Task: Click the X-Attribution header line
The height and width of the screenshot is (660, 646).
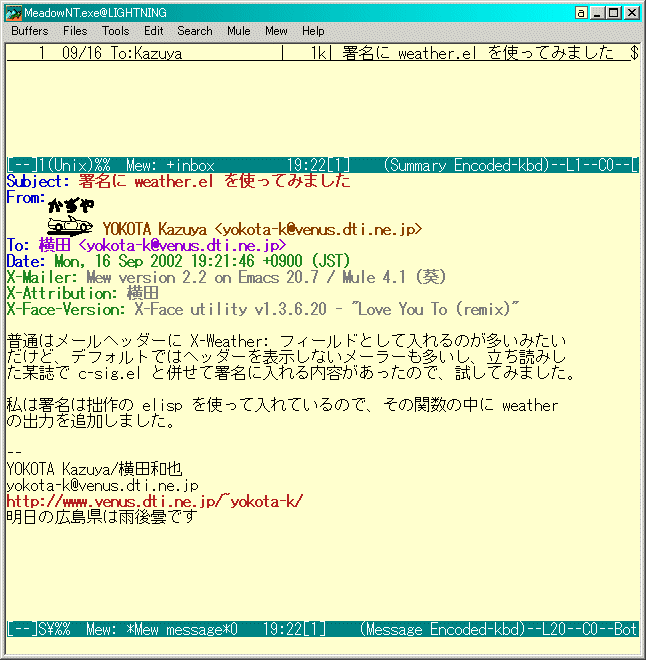Action: point(82,293)
